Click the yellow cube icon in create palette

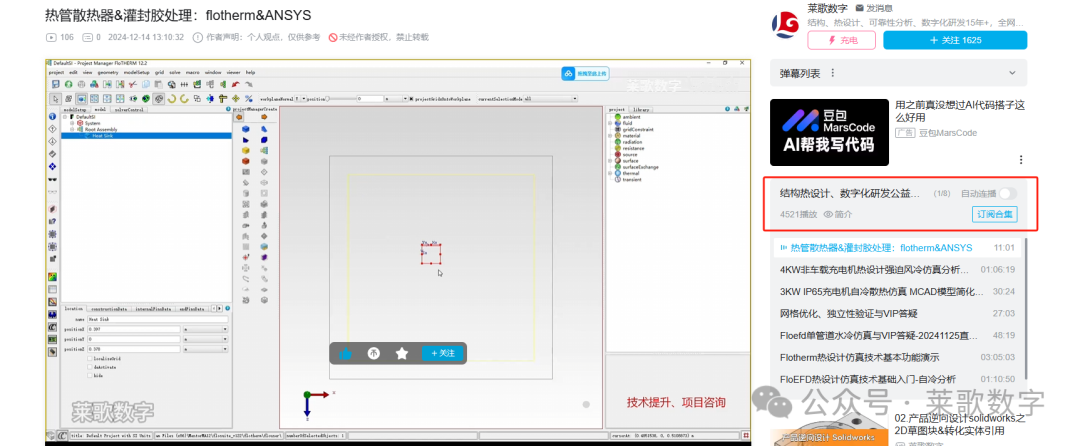[245, 150]
